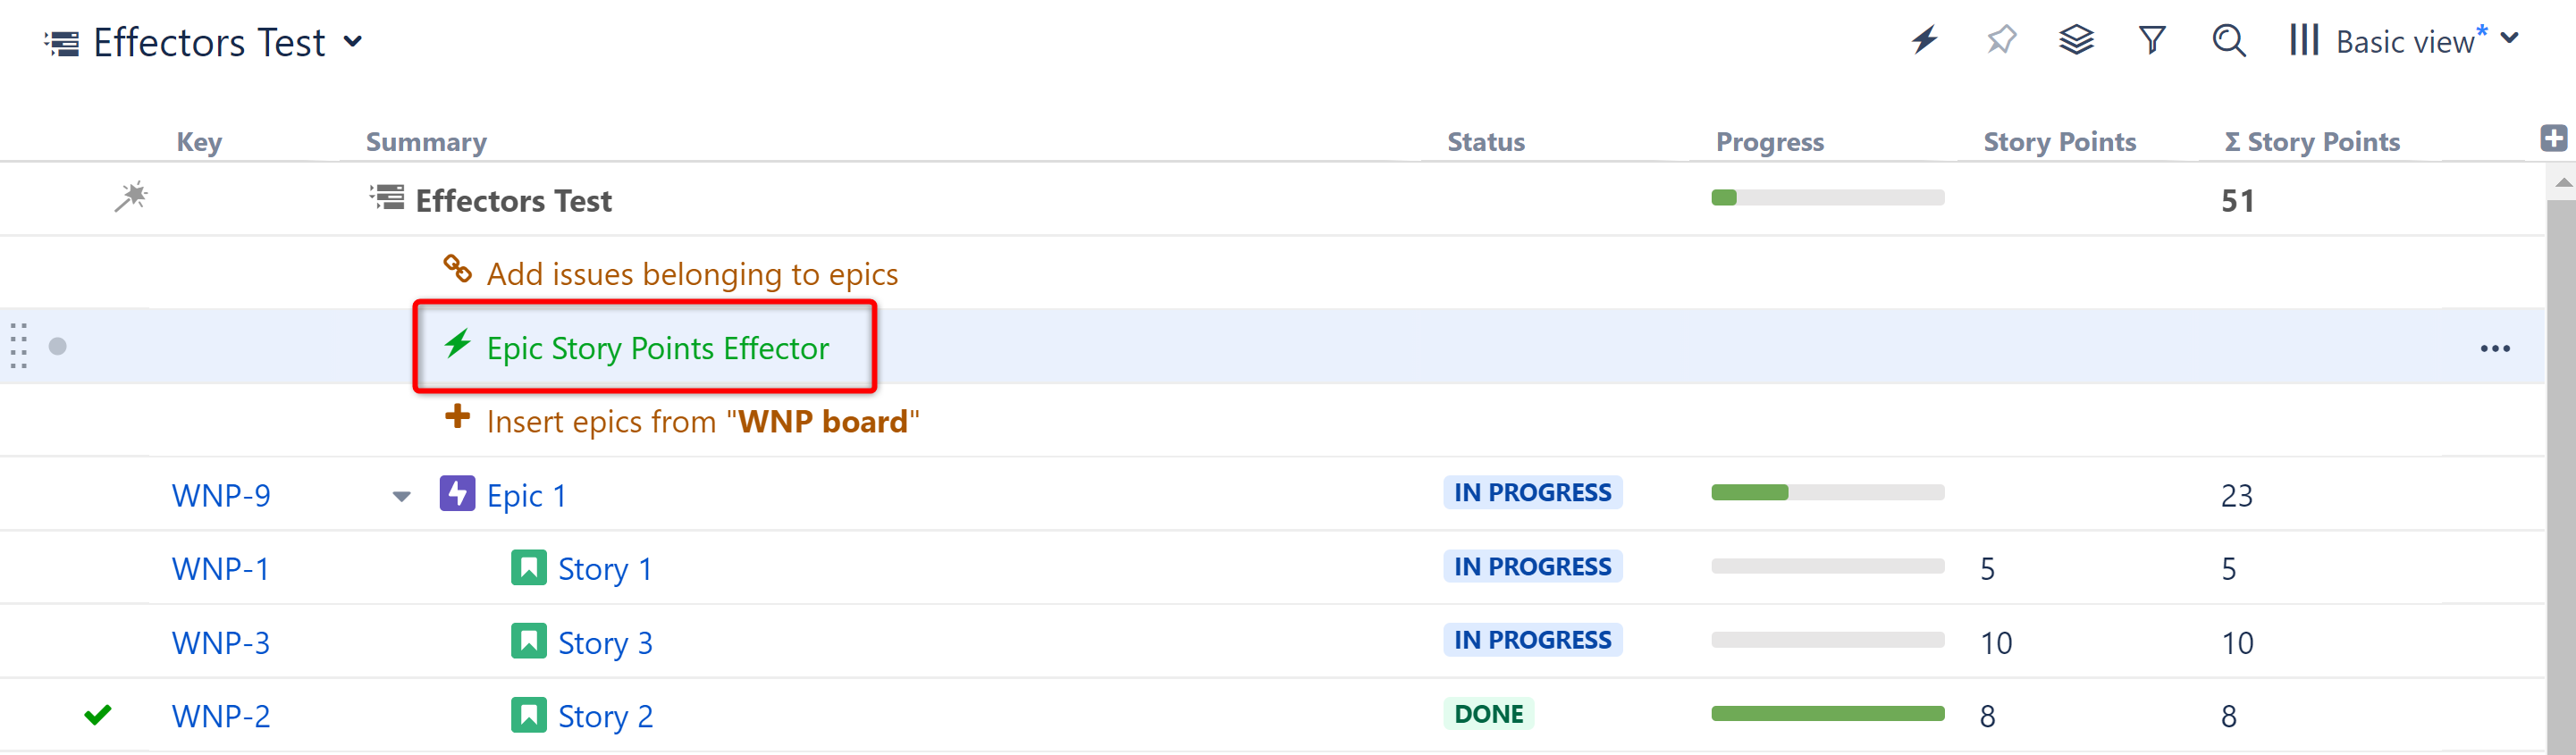This screenshot has width=2576, height=755.
Task: Toggle the row selection dot on effector row
Action: (58, 346)
